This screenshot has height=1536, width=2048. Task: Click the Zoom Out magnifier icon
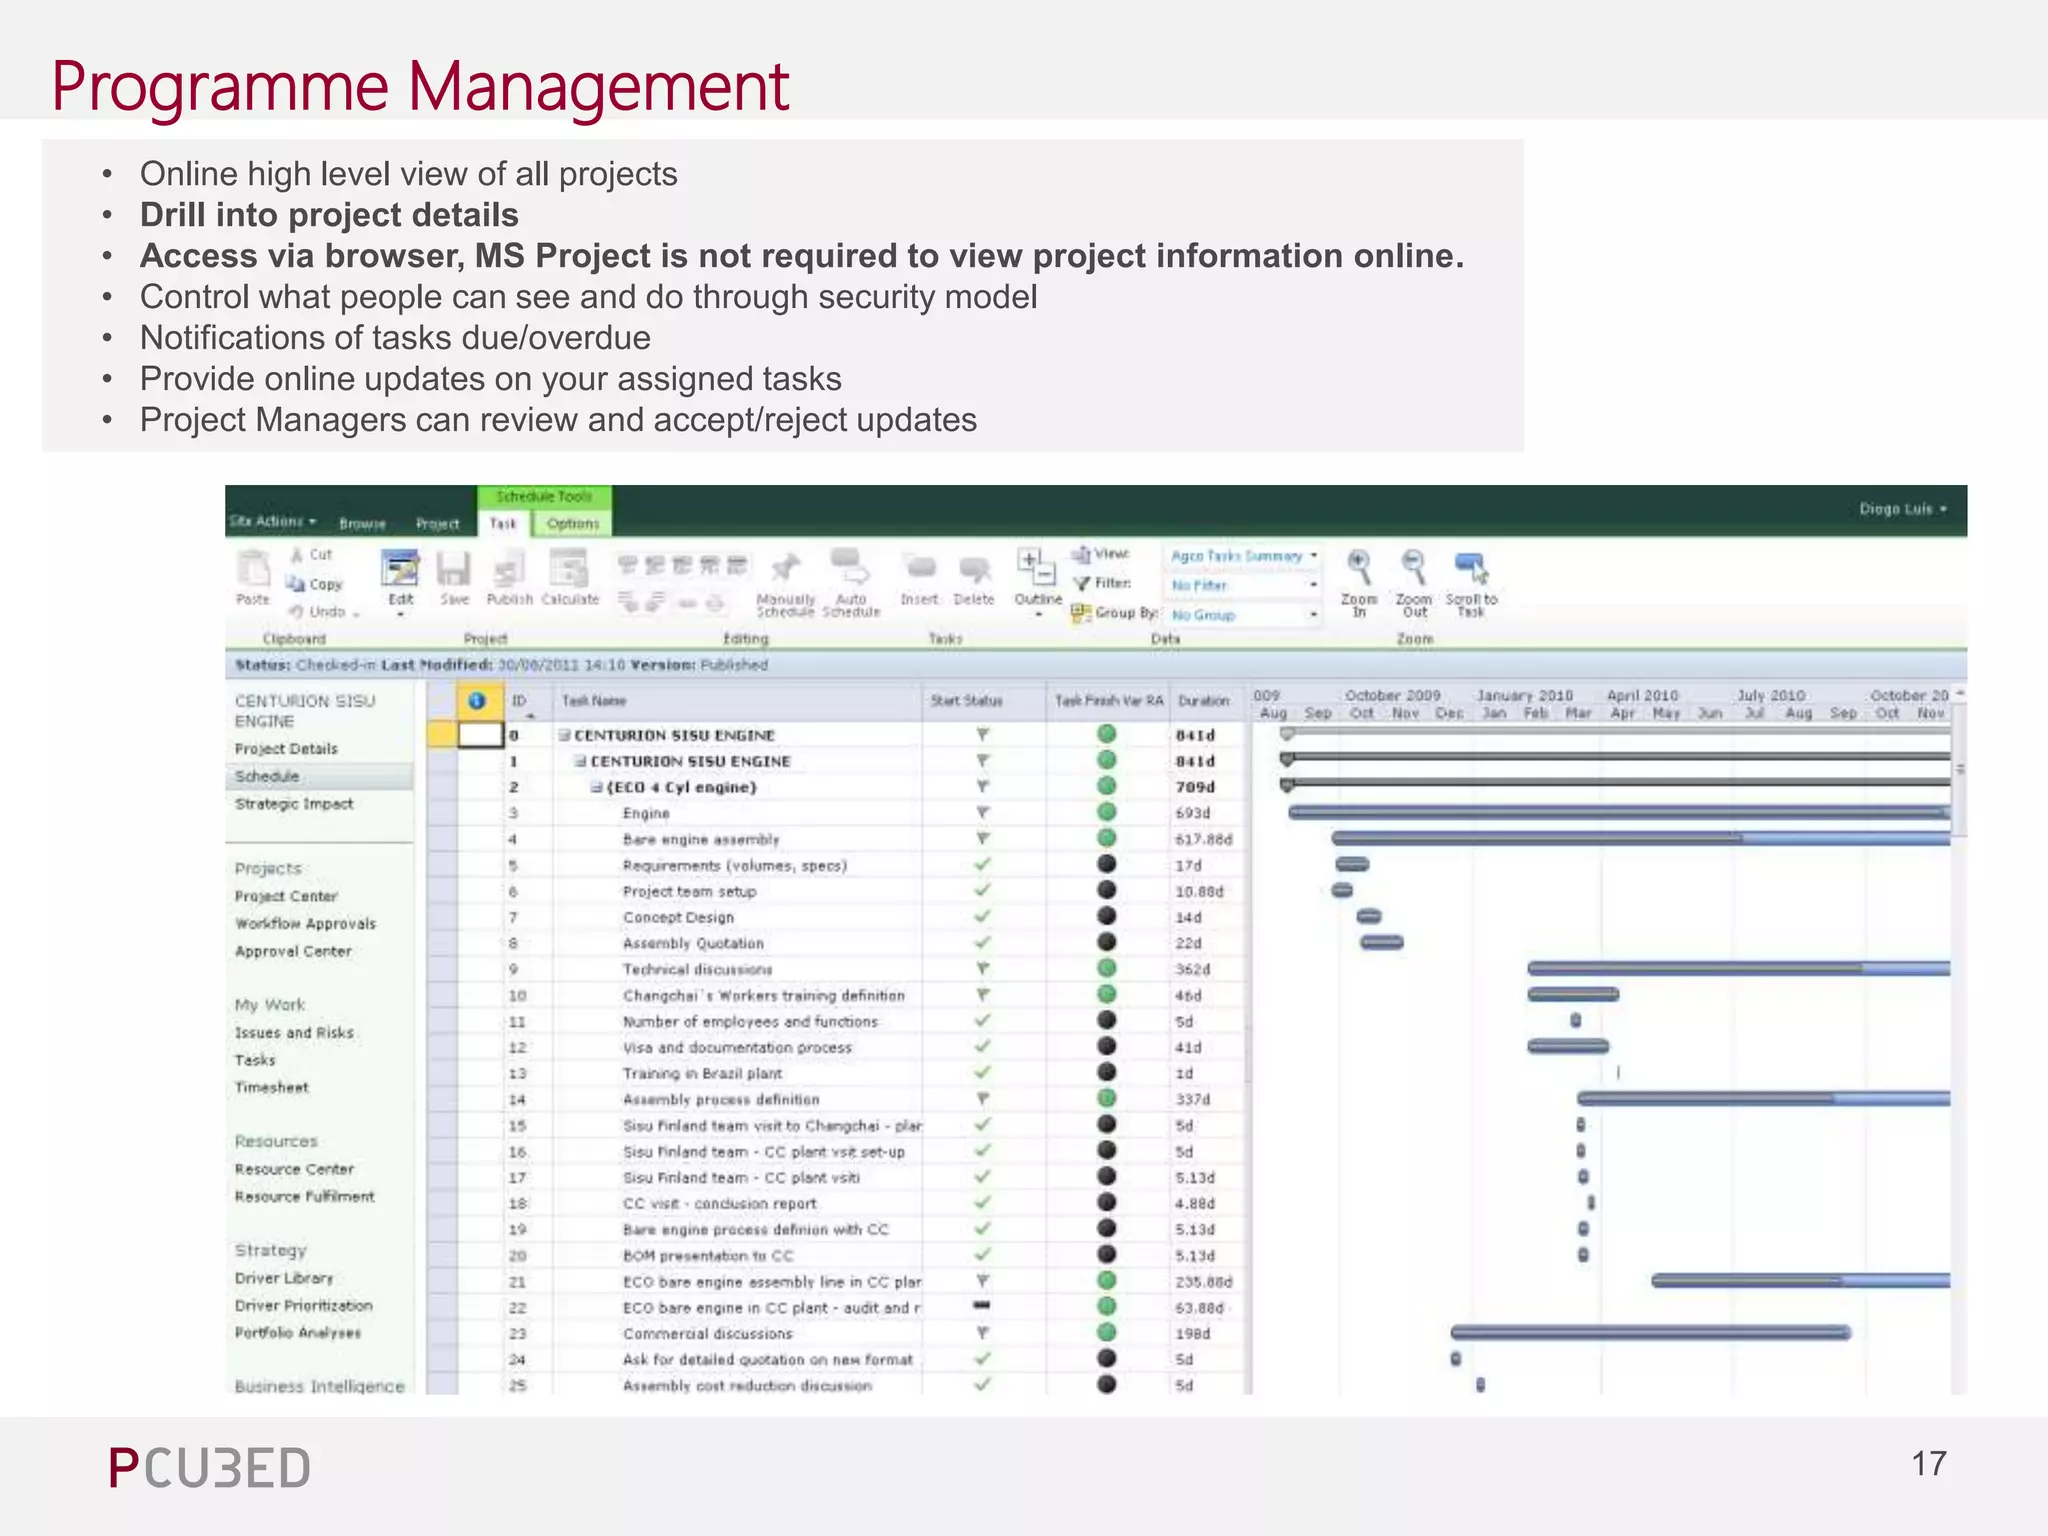[1413, 567]
